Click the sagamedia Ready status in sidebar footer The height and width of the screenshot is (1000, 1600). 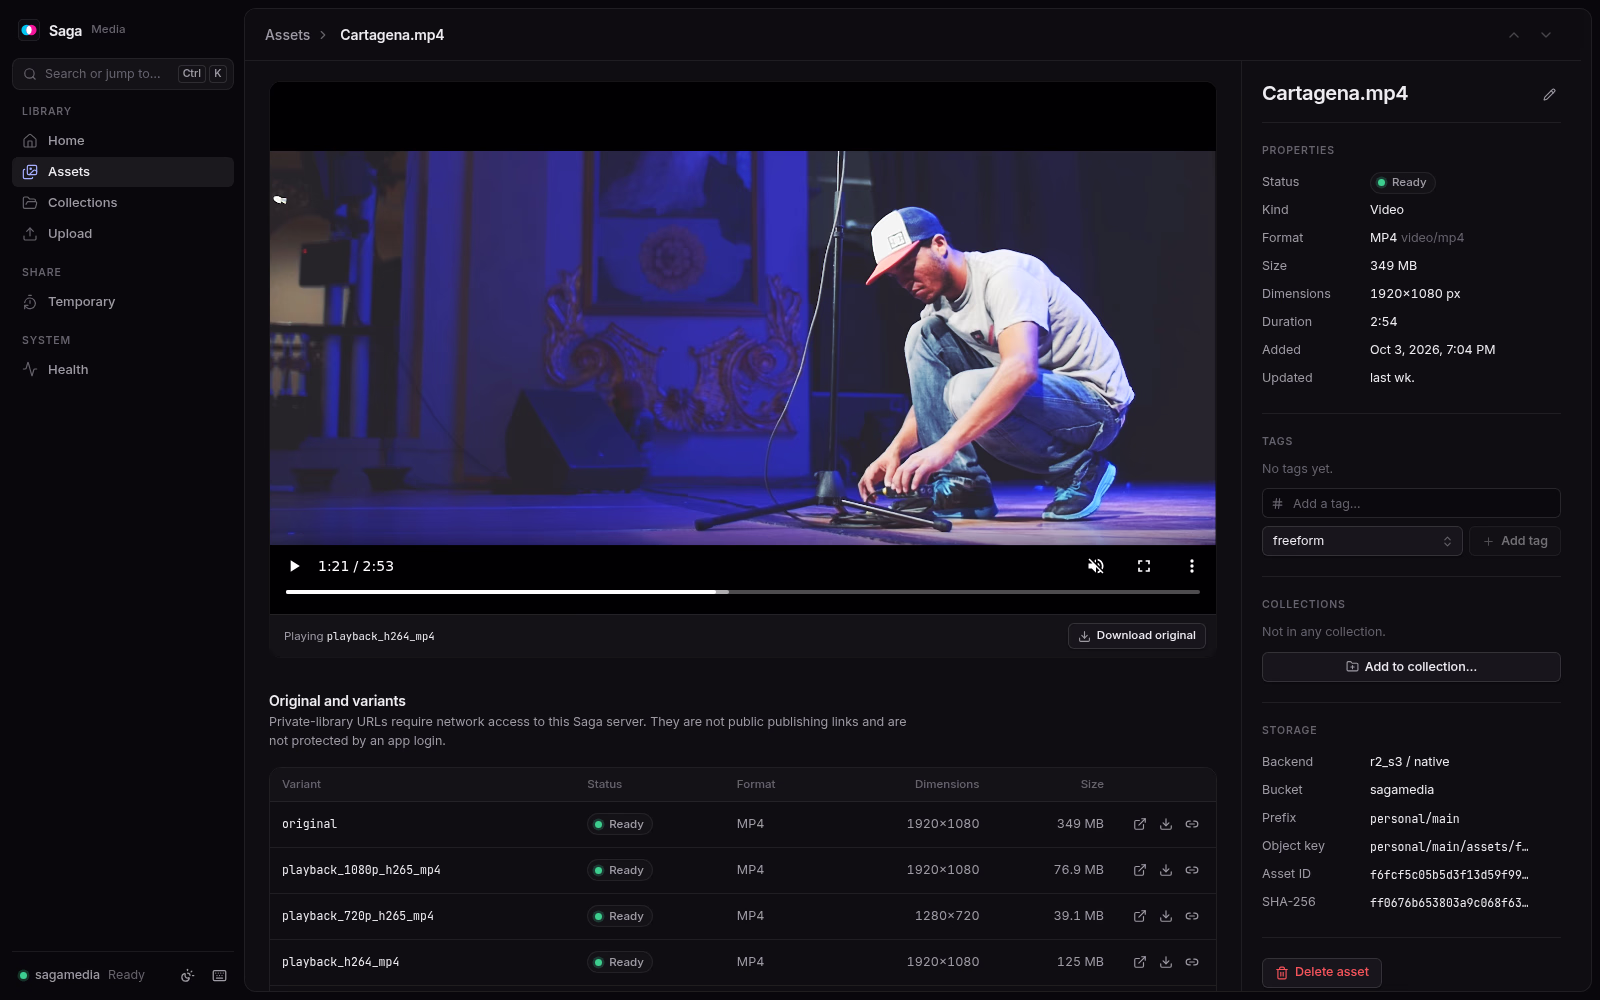[82, 975]
